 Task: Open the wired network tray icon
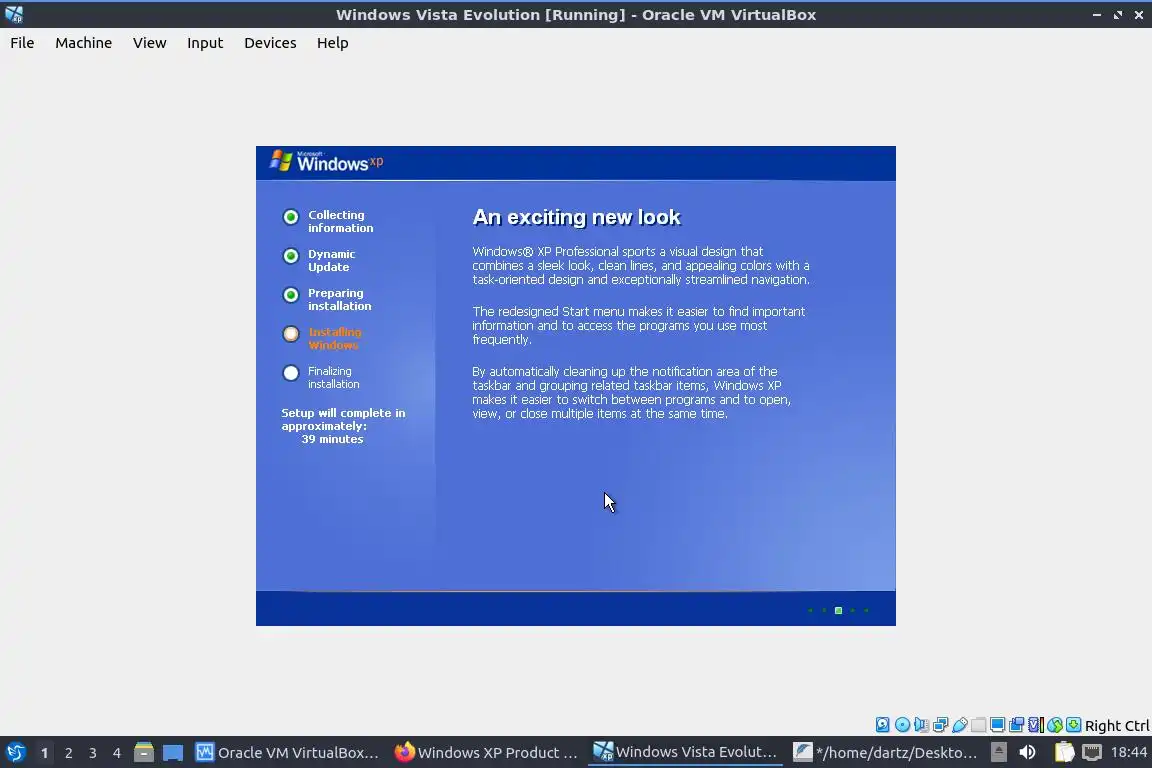point(1092,752)
